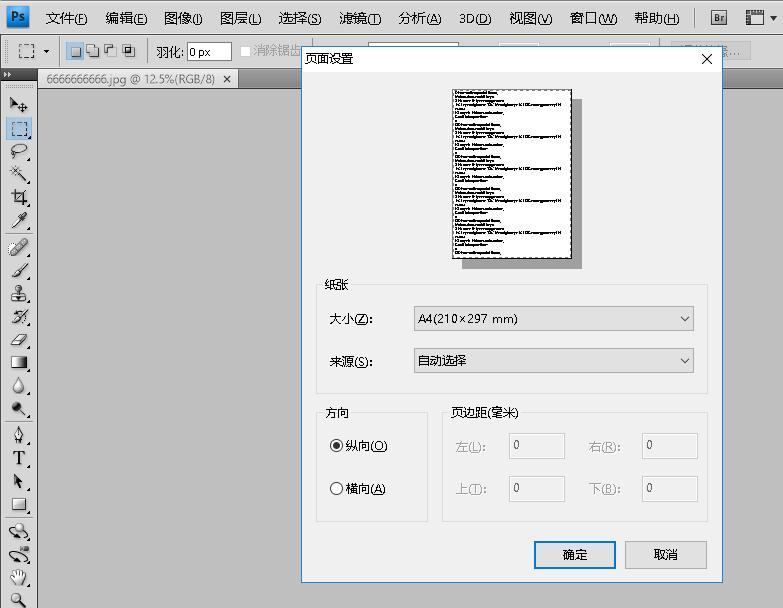Viewport: 783px width, 608px height.
Task: Click the Ps application logo
Action: coord(17,17)
